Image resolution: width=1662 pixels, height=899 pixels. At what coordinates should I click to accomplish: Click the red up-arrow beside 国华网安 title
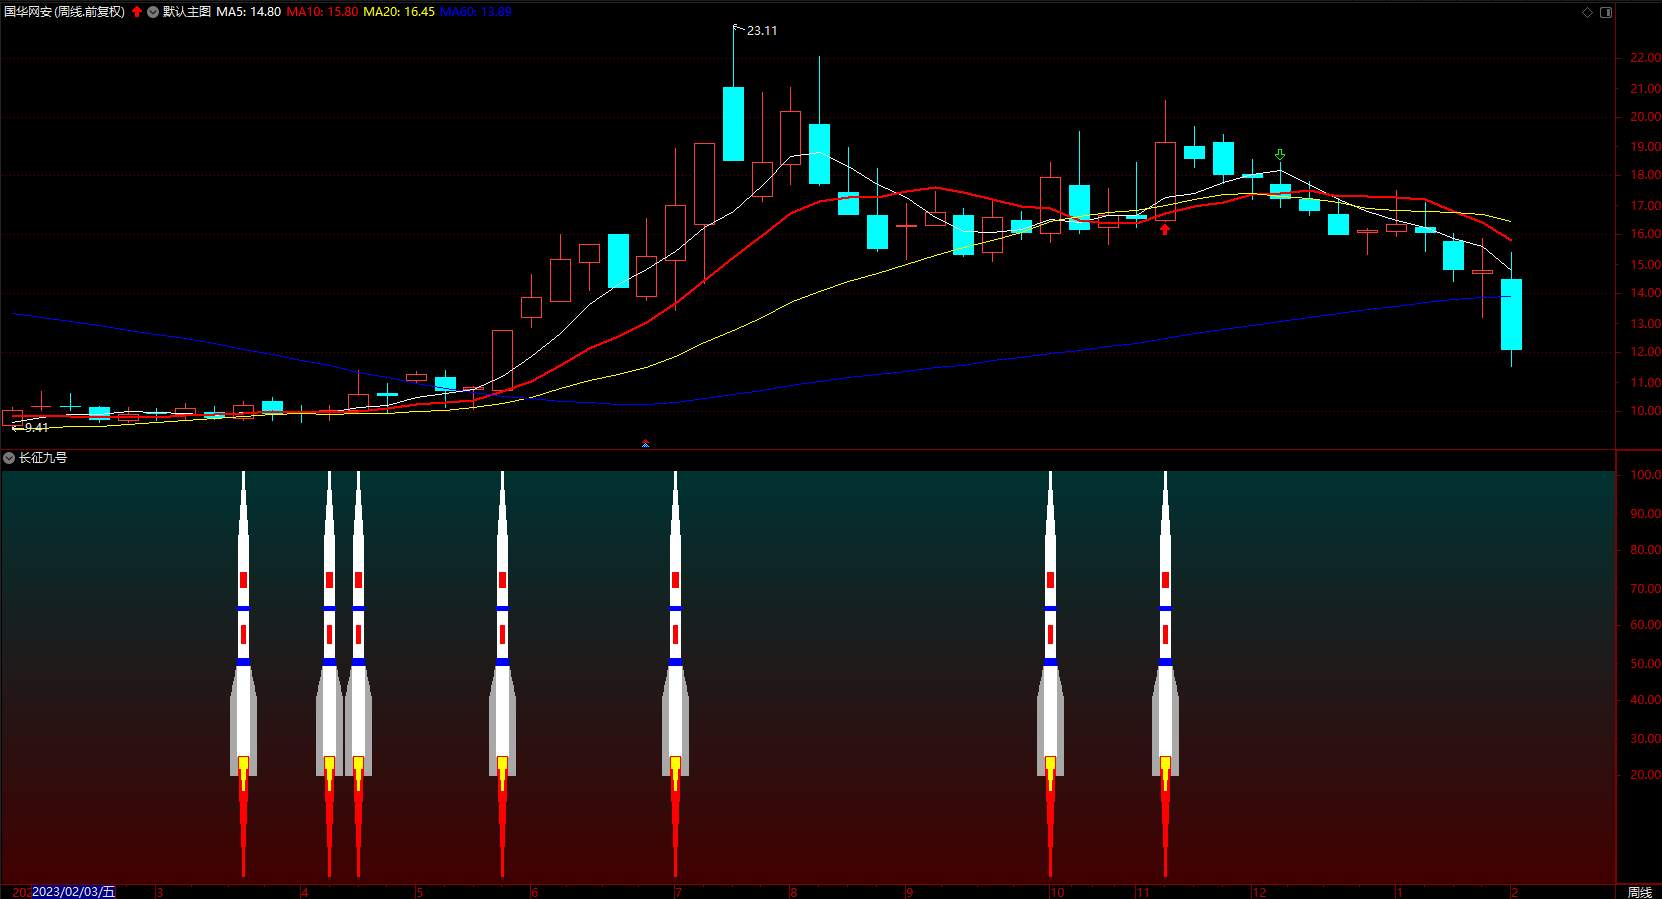[137, 12]
